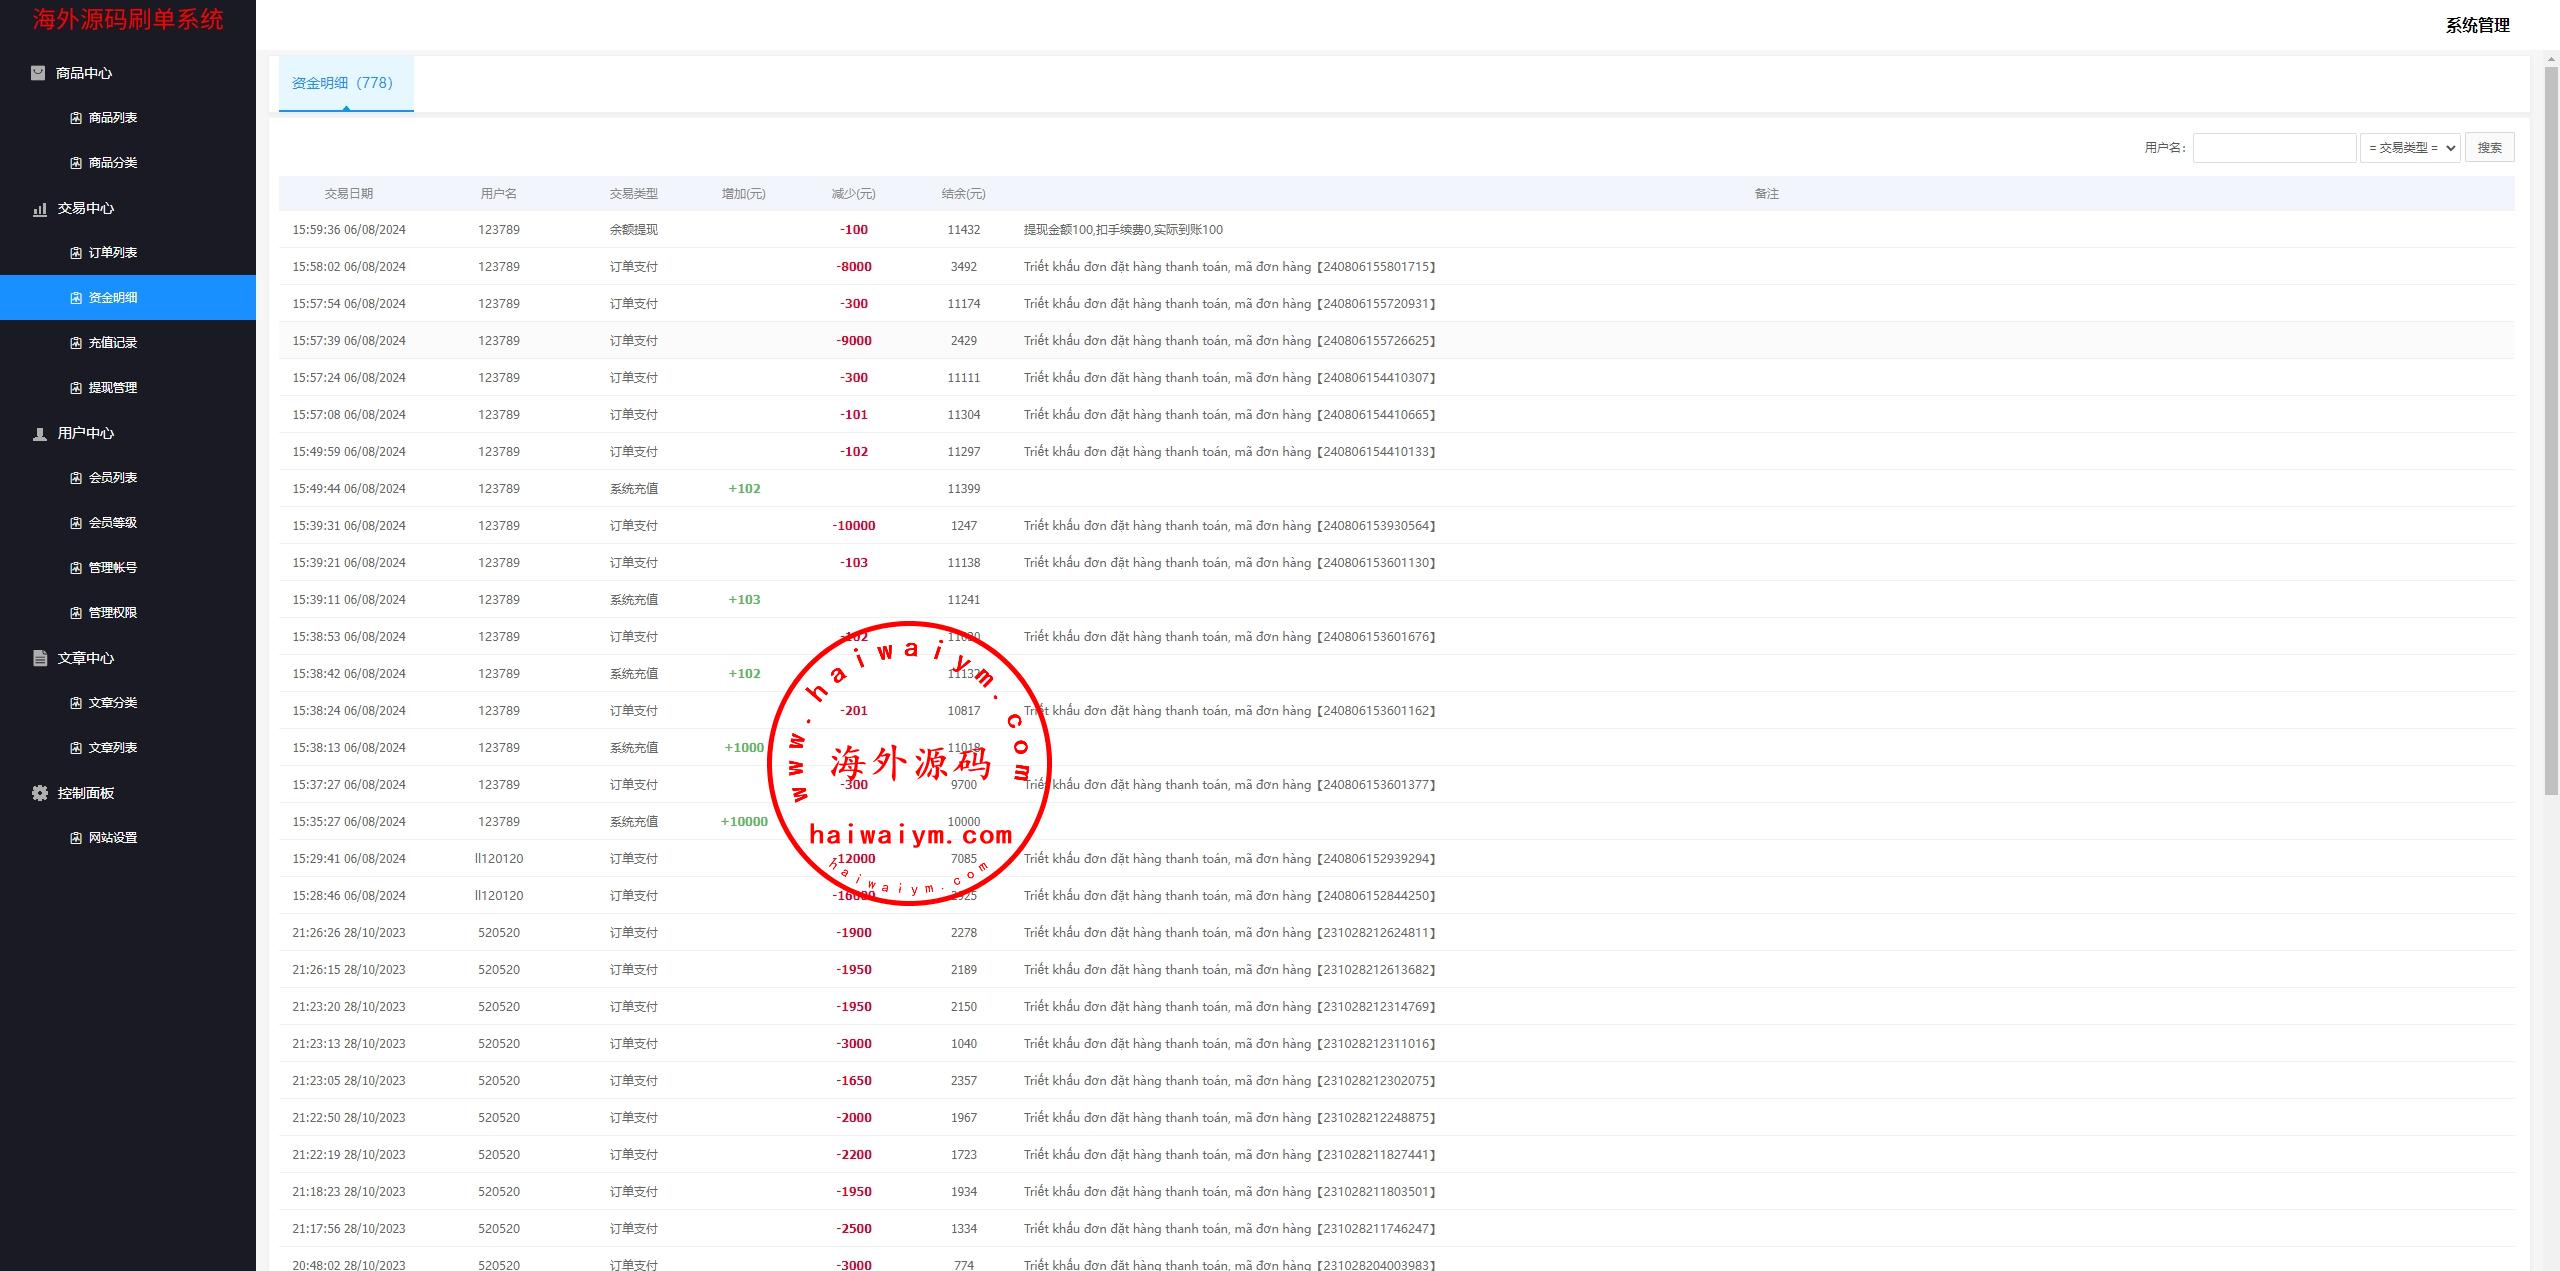
Task: Click the 商品中心 shopping bag icon
Action: 38,73
